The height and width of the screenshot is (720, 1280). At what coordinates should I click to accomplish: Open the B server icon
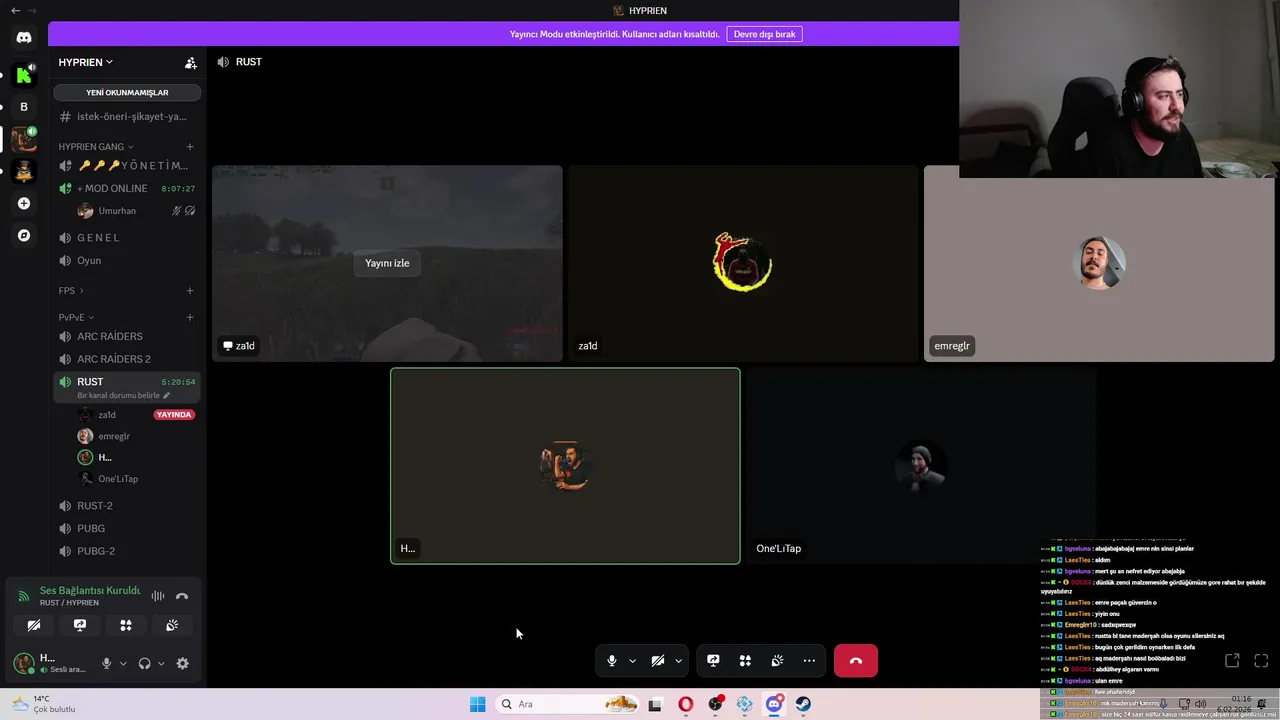click(x=24, y=106)
